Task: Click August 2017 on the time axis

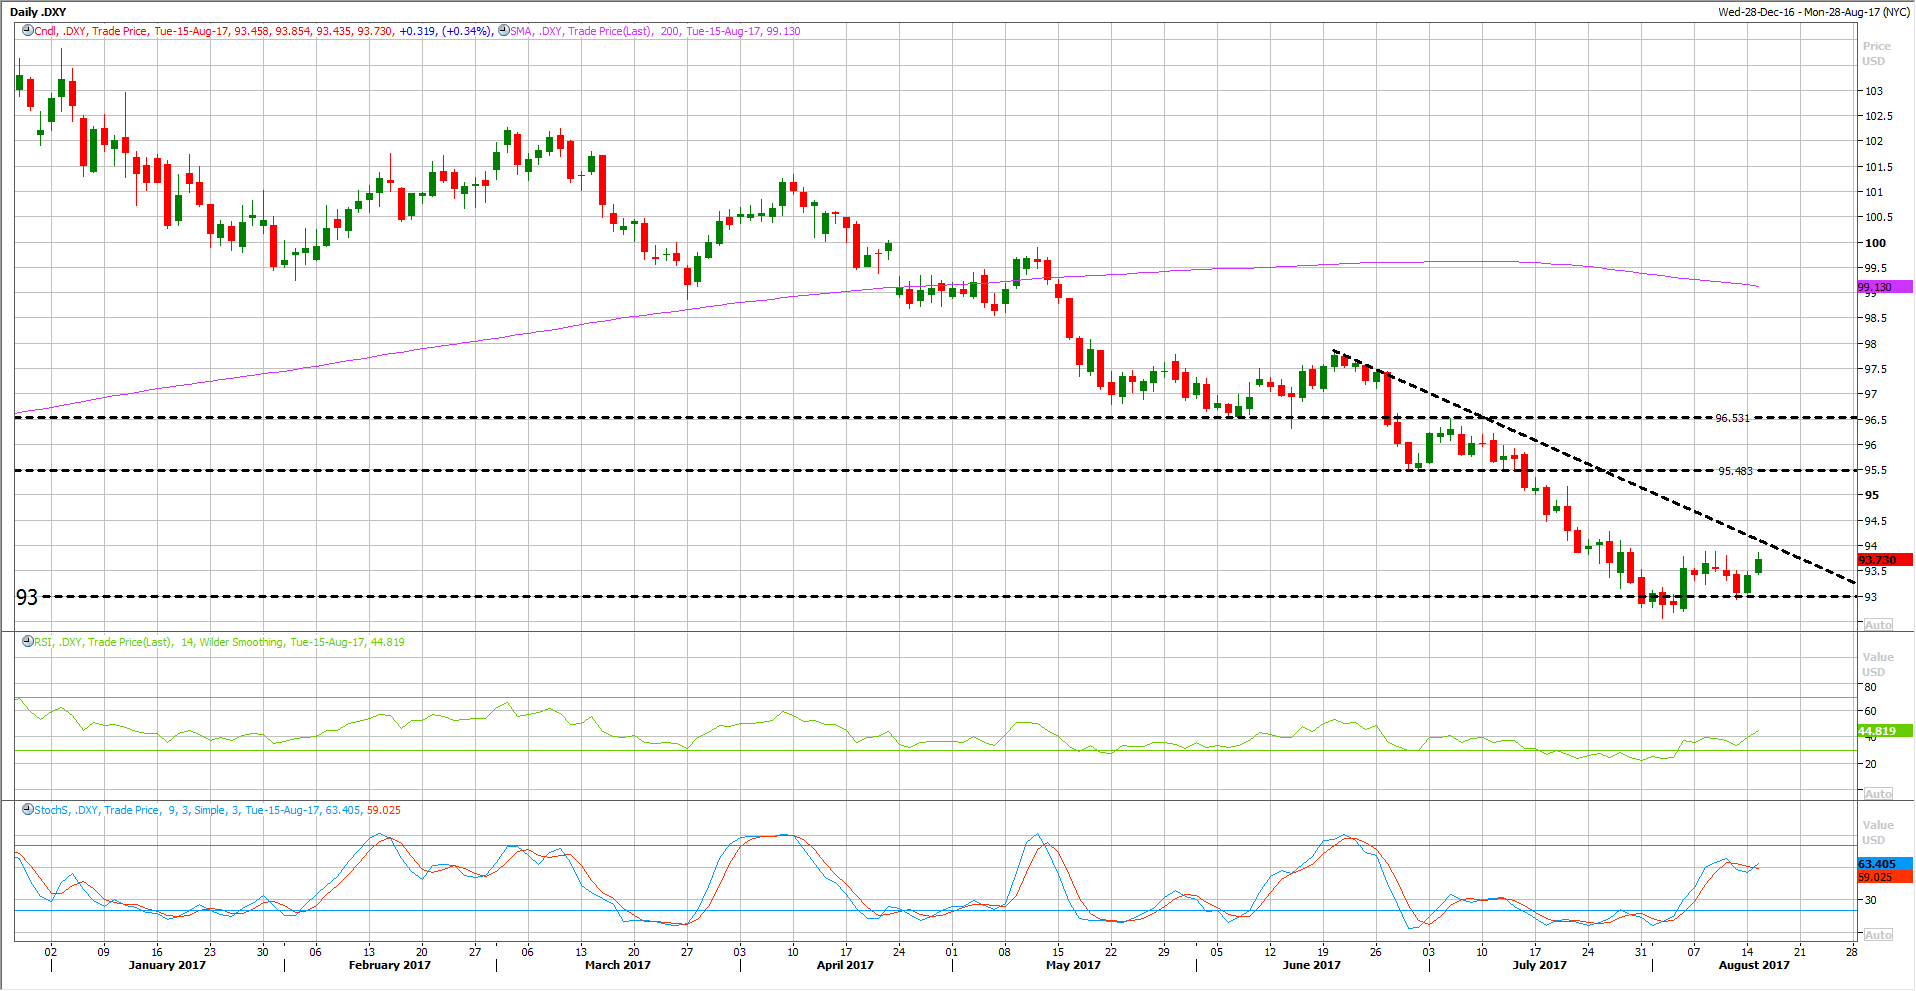Action: point(1754,965)
